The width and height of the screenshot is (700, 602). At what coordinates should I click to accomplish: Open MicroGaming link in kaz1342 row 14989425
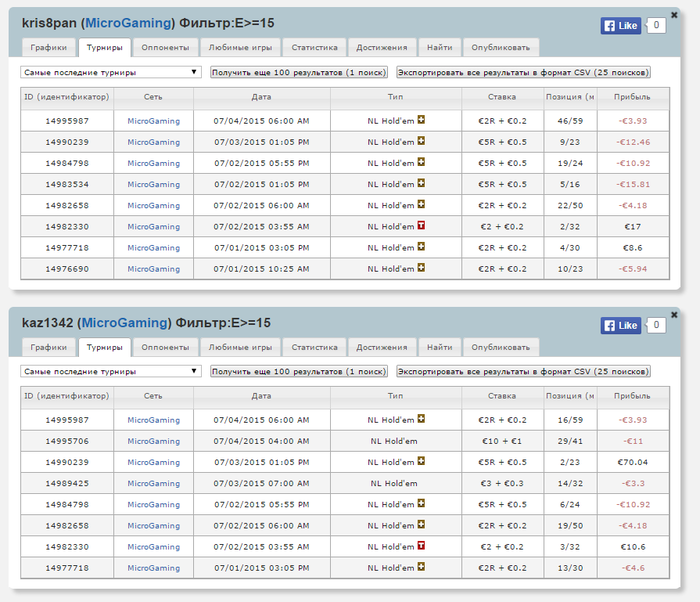tap(154, 483)
